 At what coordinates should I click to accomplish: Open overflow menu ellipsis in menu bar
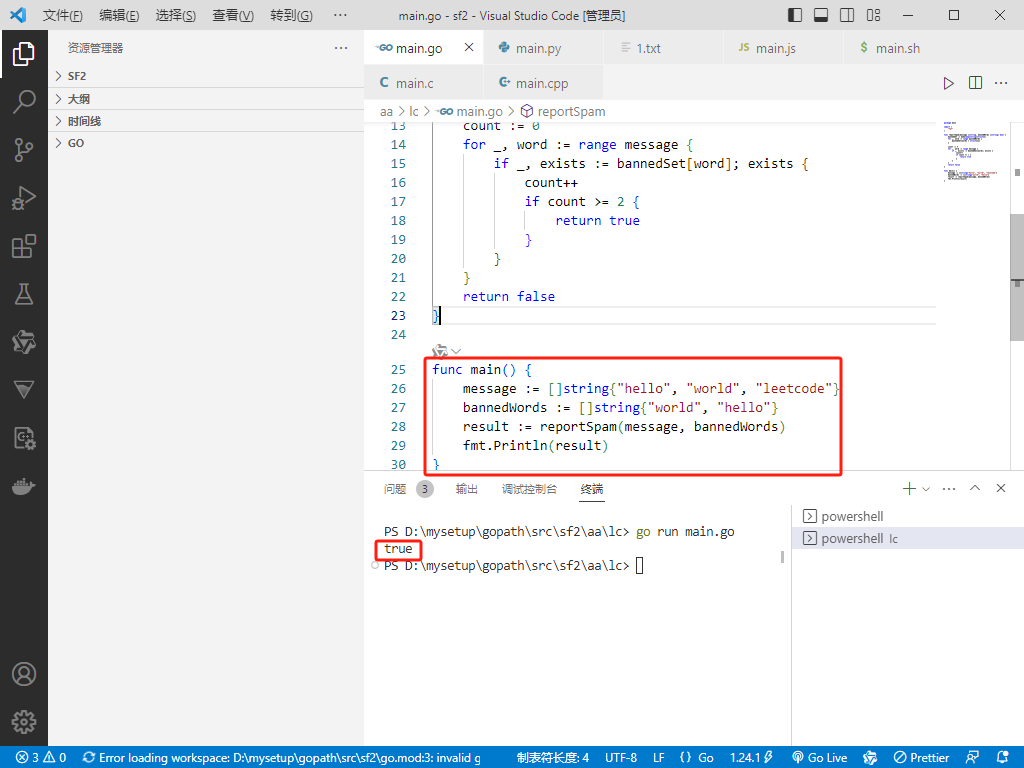coord(340,15)
